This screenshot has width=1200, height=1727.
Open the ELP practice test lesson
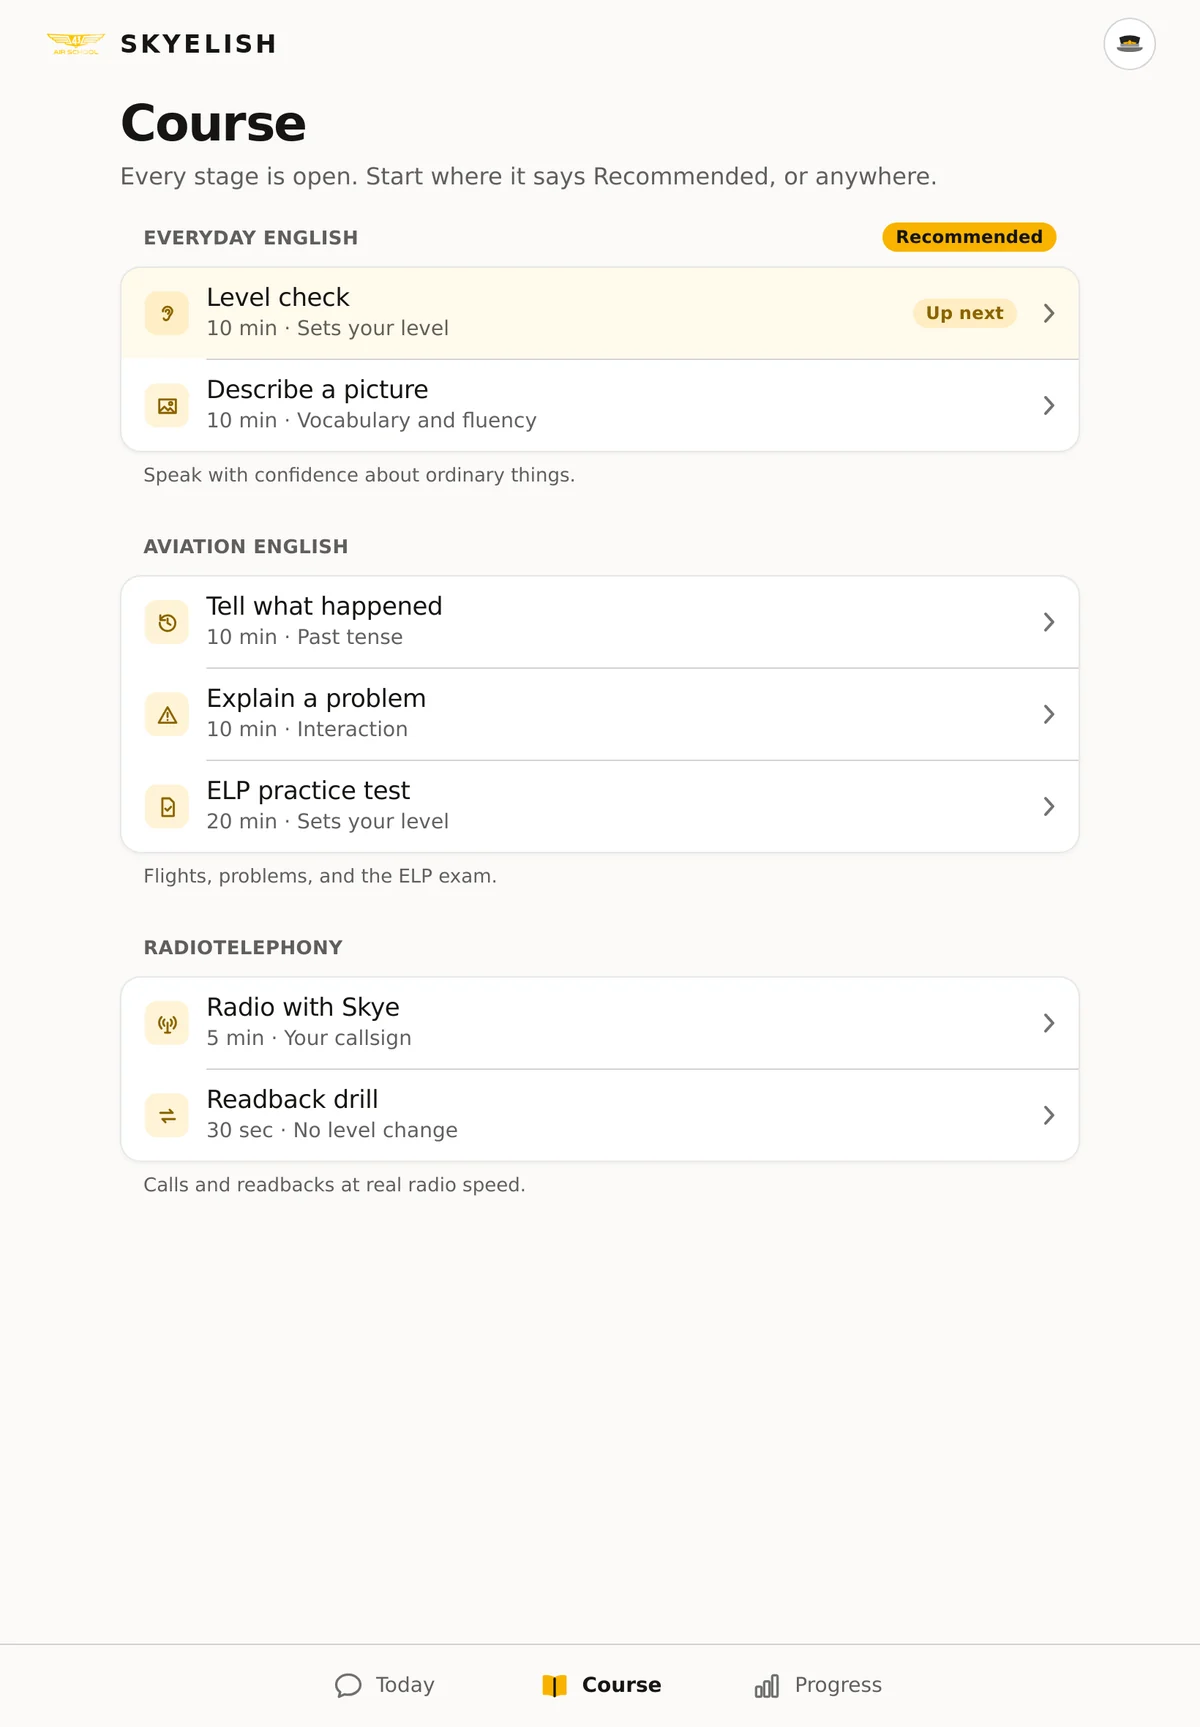pyautogui.click(x=600, y=806)
